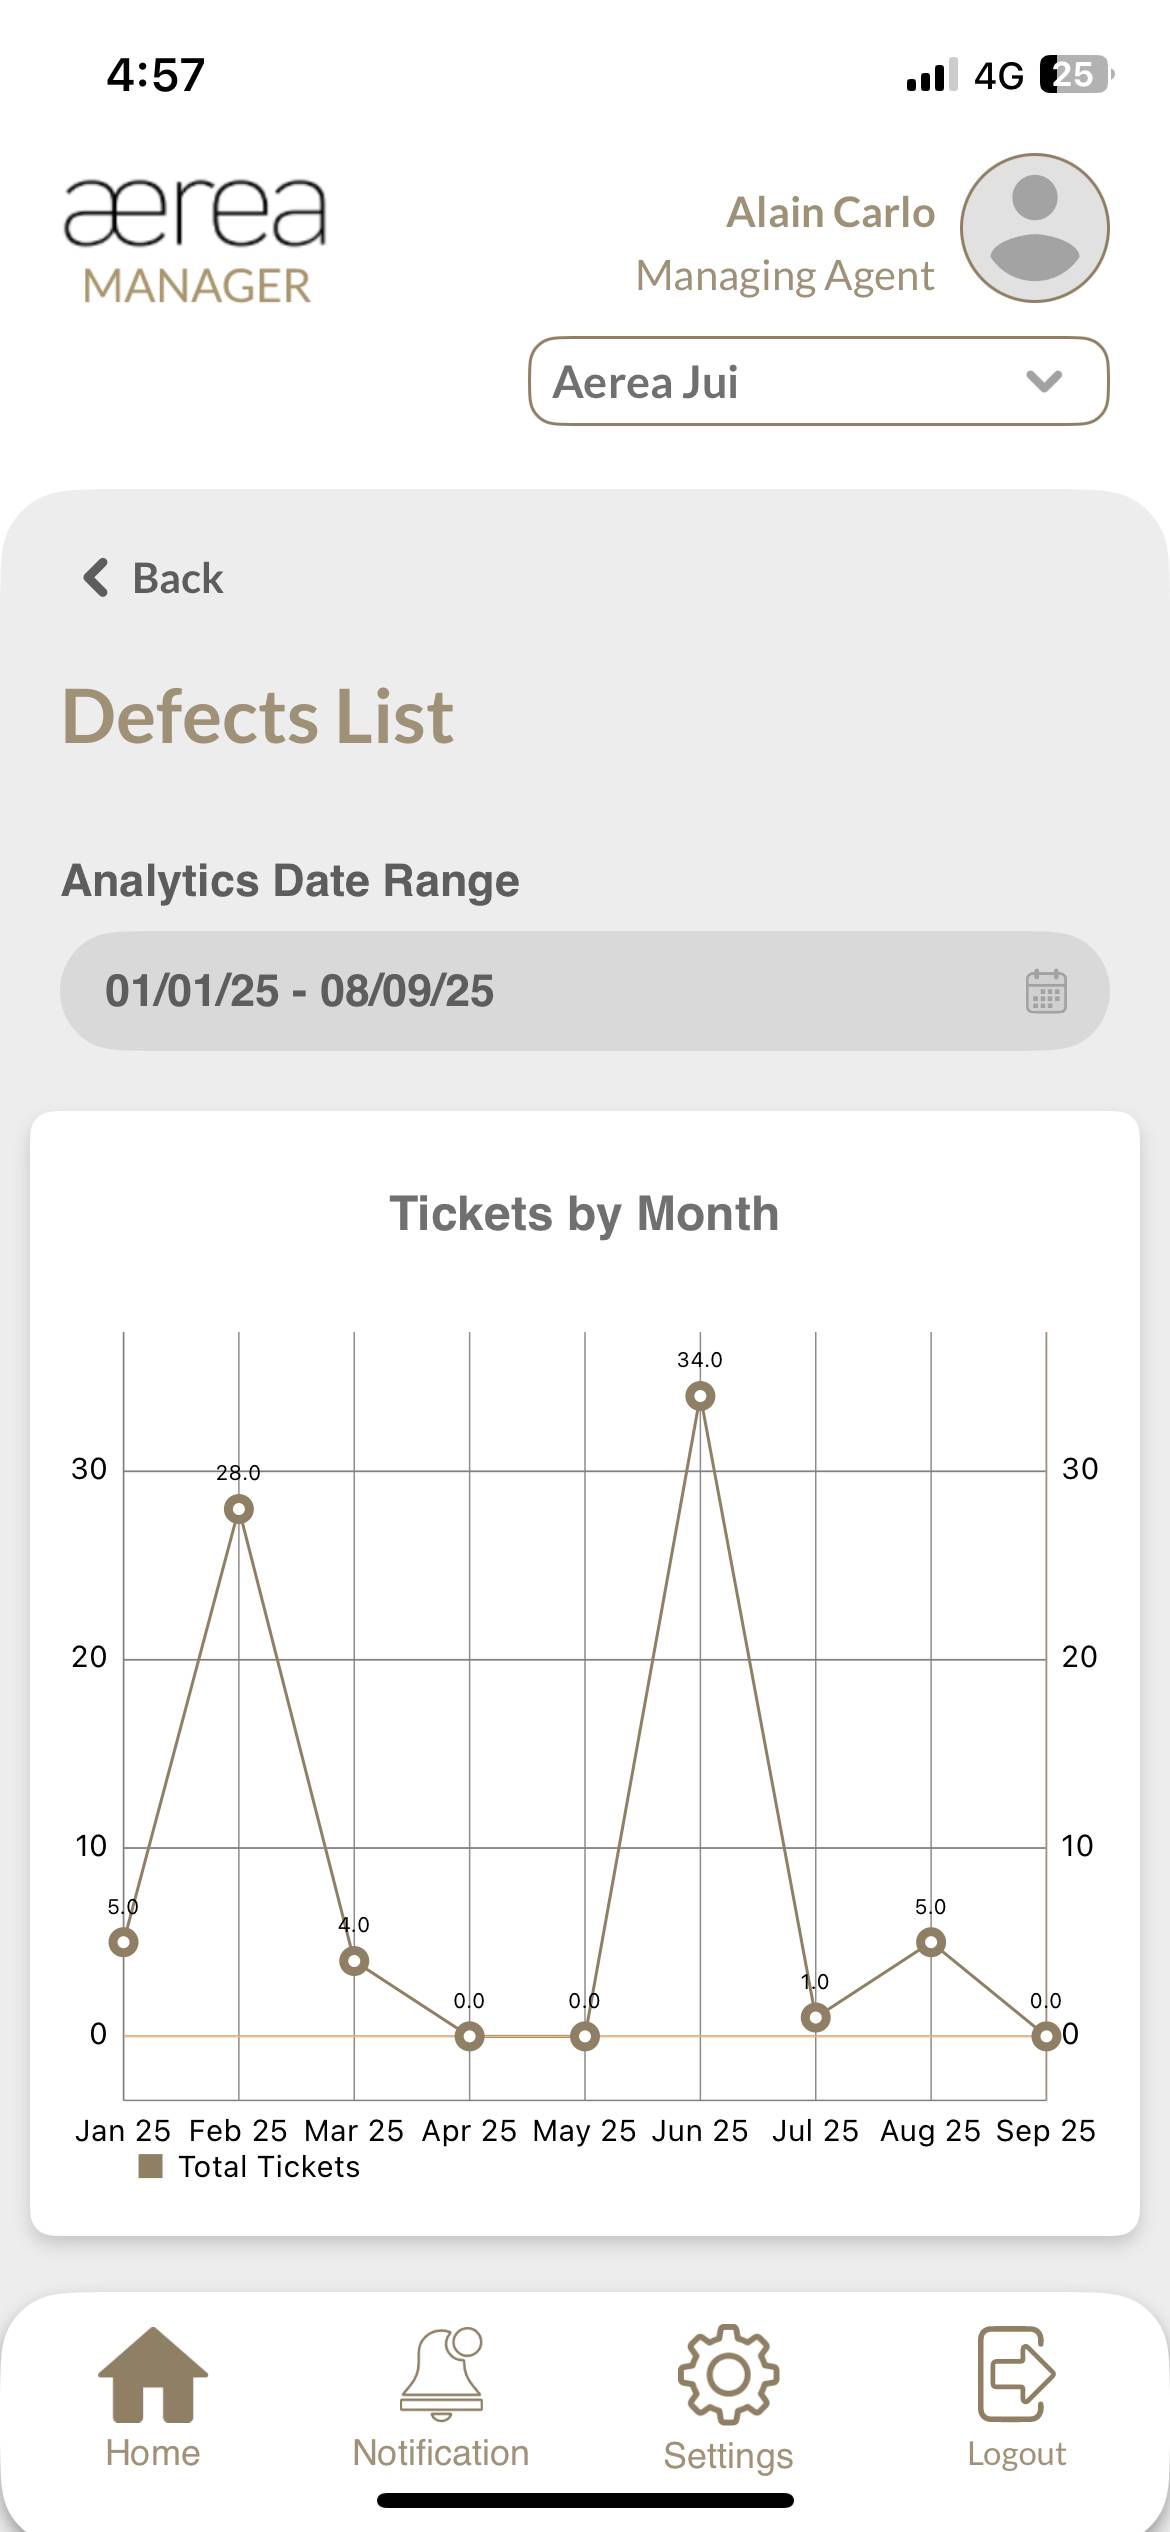Image resolution: width=1170 pixels, height=2532 pixels.
Task: Go to Home via house icon
Action: click(x=153, y=2375)
